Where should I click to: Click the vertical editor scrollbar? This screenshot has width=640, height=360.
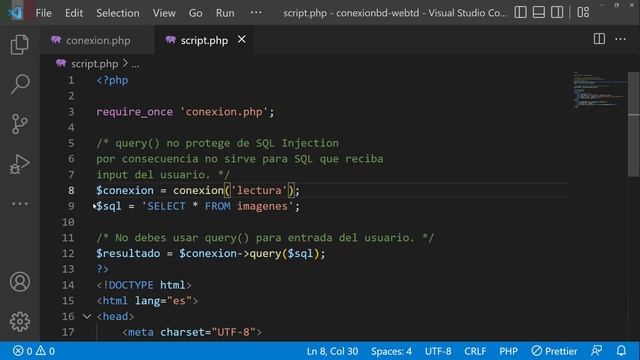[633, 124]
